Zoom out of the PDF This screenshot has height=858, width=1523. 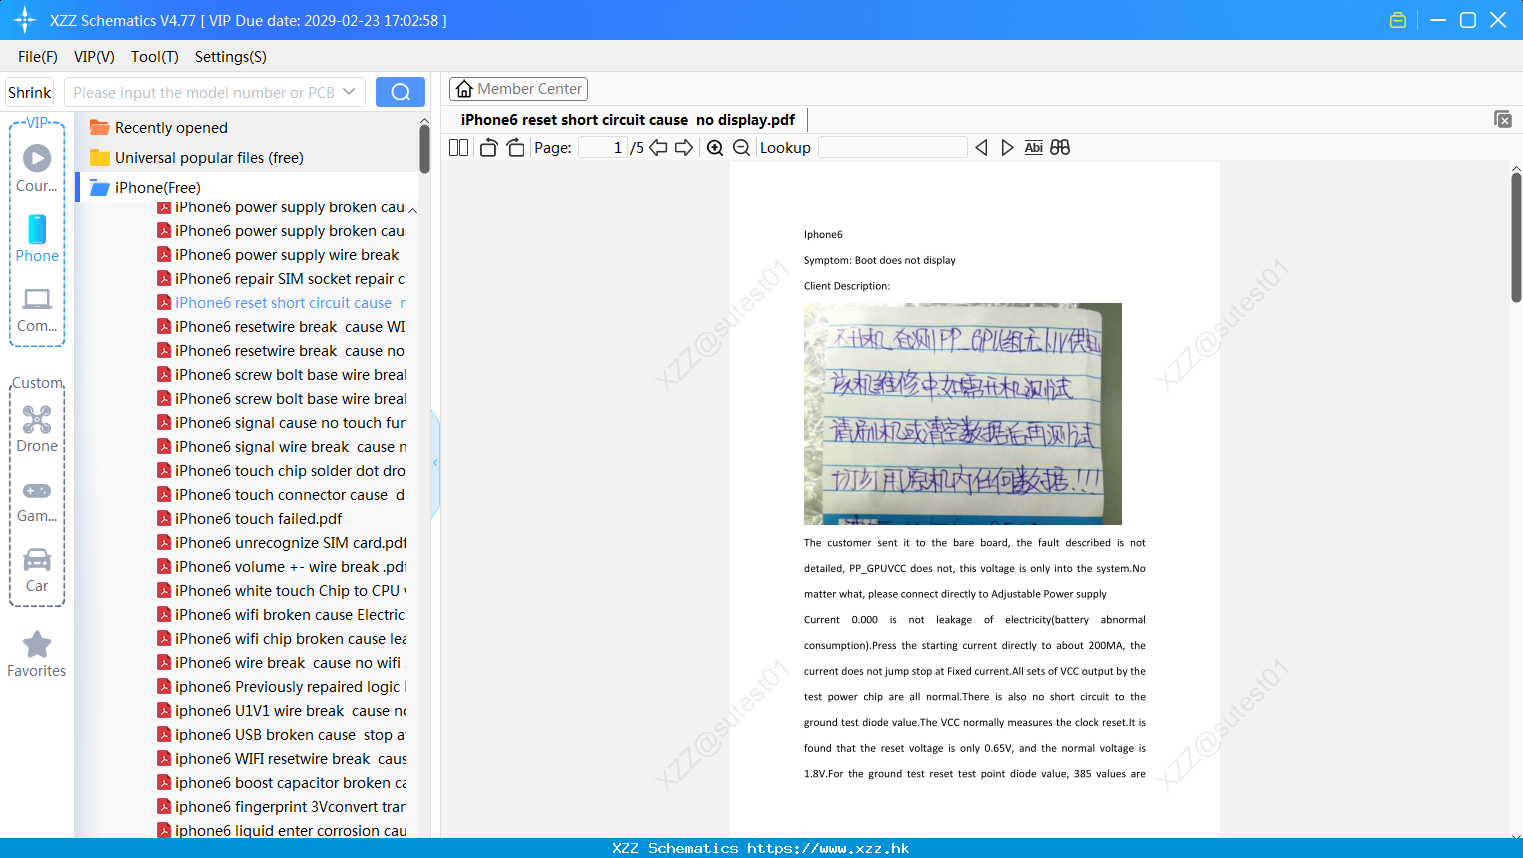point(741,148)
